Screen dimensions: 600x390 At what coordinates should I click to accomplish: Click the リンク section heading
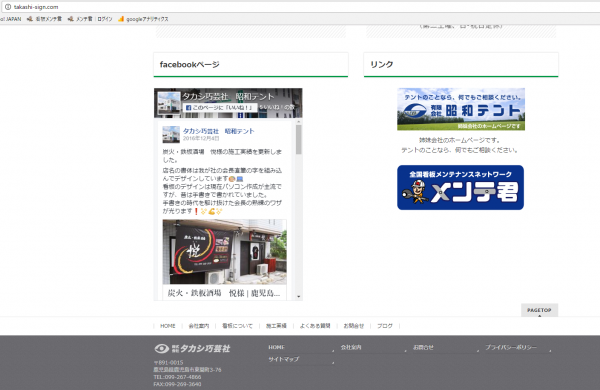[x=382, y=65]
